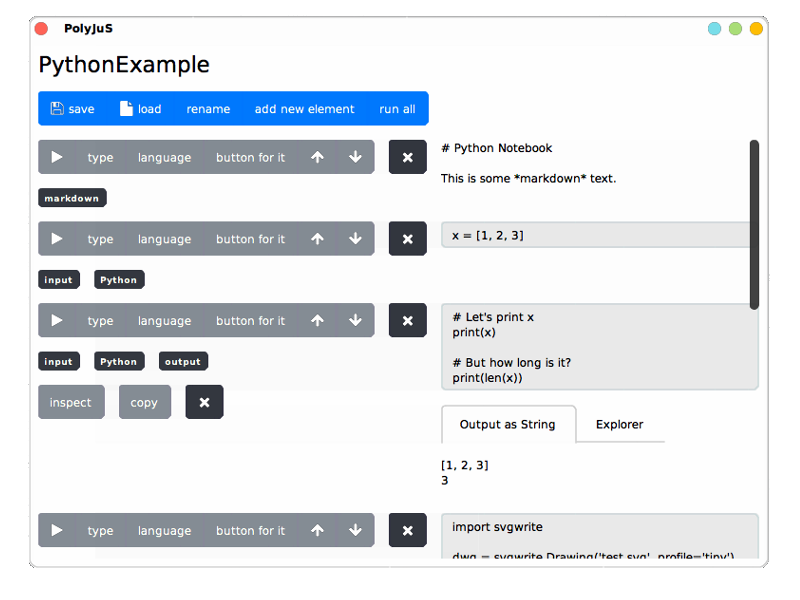Delete the markdown cell with X button
Image resolution: width=800 pixels, height=600 pixels.
click(407, 157)
